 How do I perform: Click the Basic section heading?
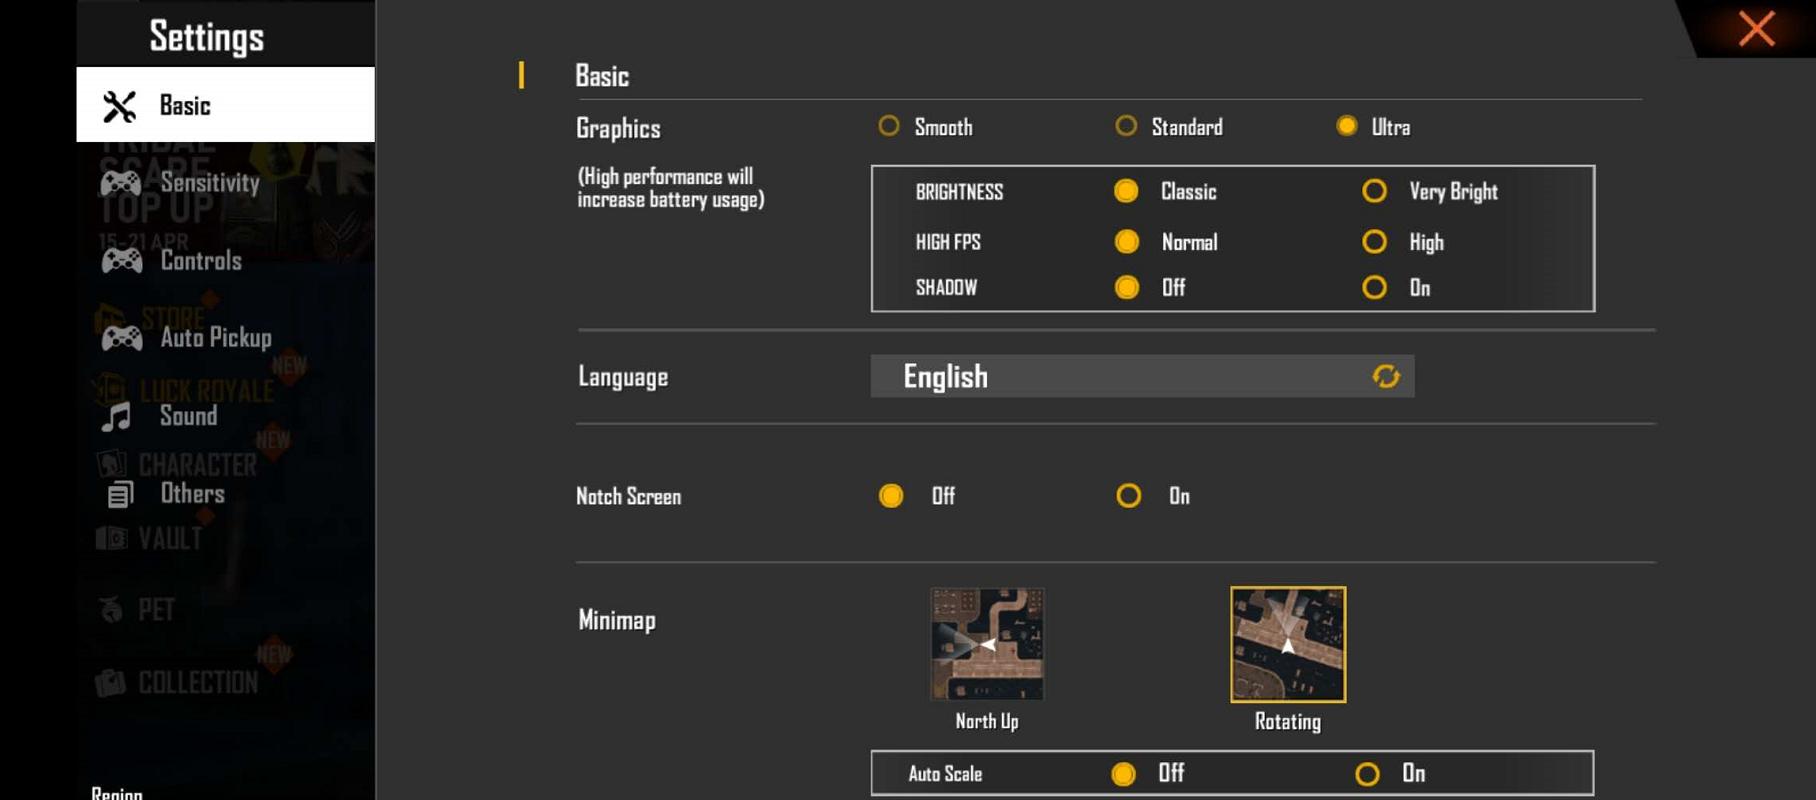[602, 76]
